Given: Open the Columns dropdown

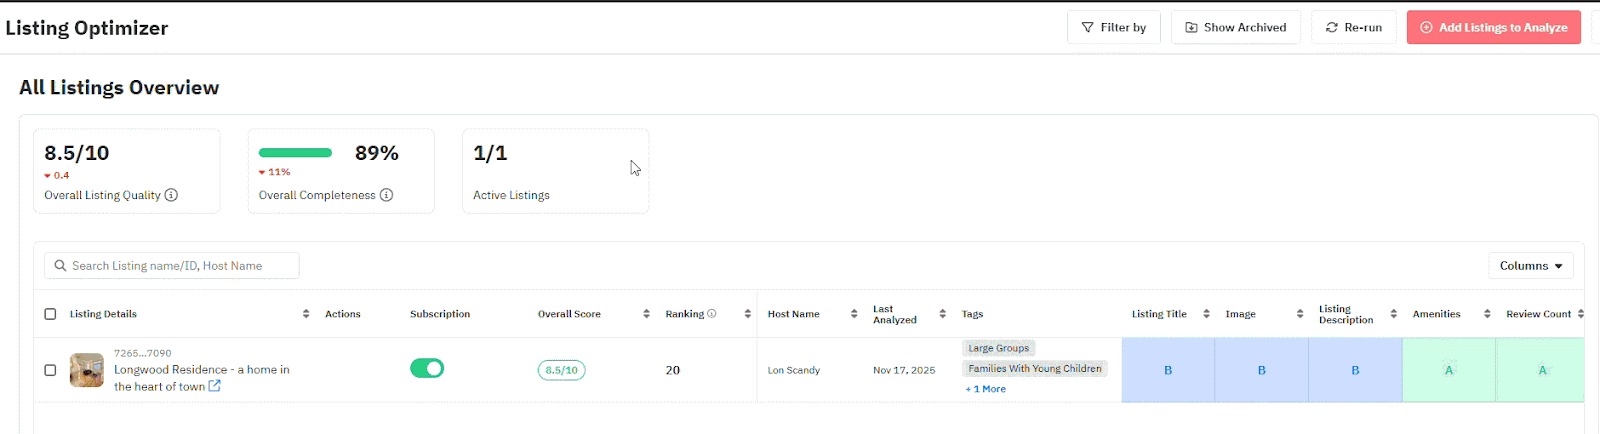Looking at the screenshot, I should [x=1530, y=266].
